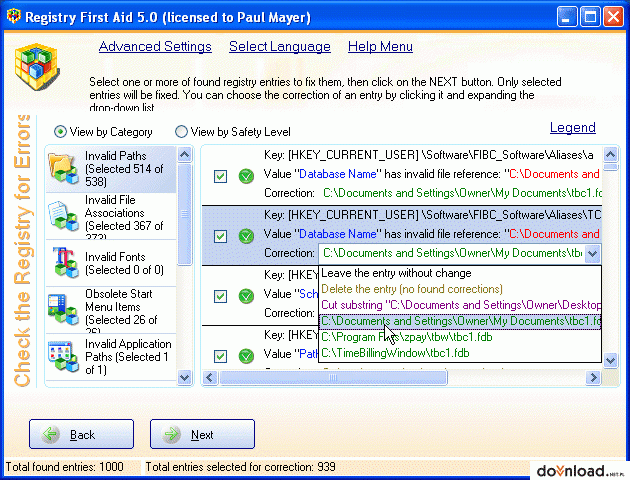
Task: Open the Correction combo box dropdown arrow
Action: coord(592,253)
